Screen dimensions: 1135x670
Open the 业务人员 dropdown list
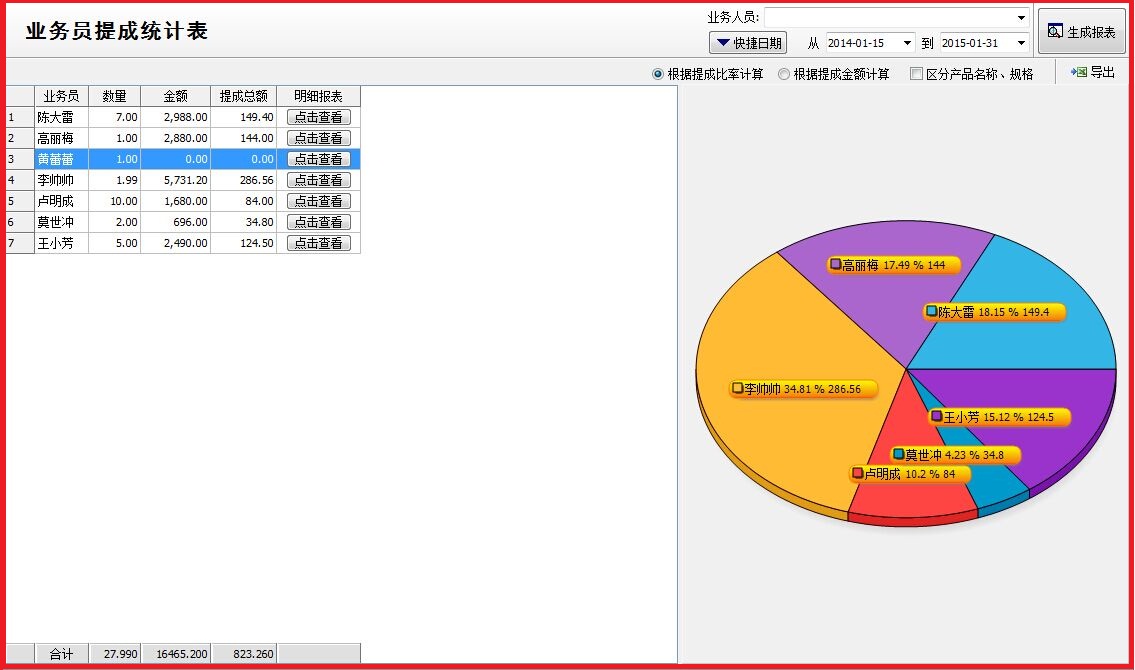pyautogui.click(x=1021, y=17)
